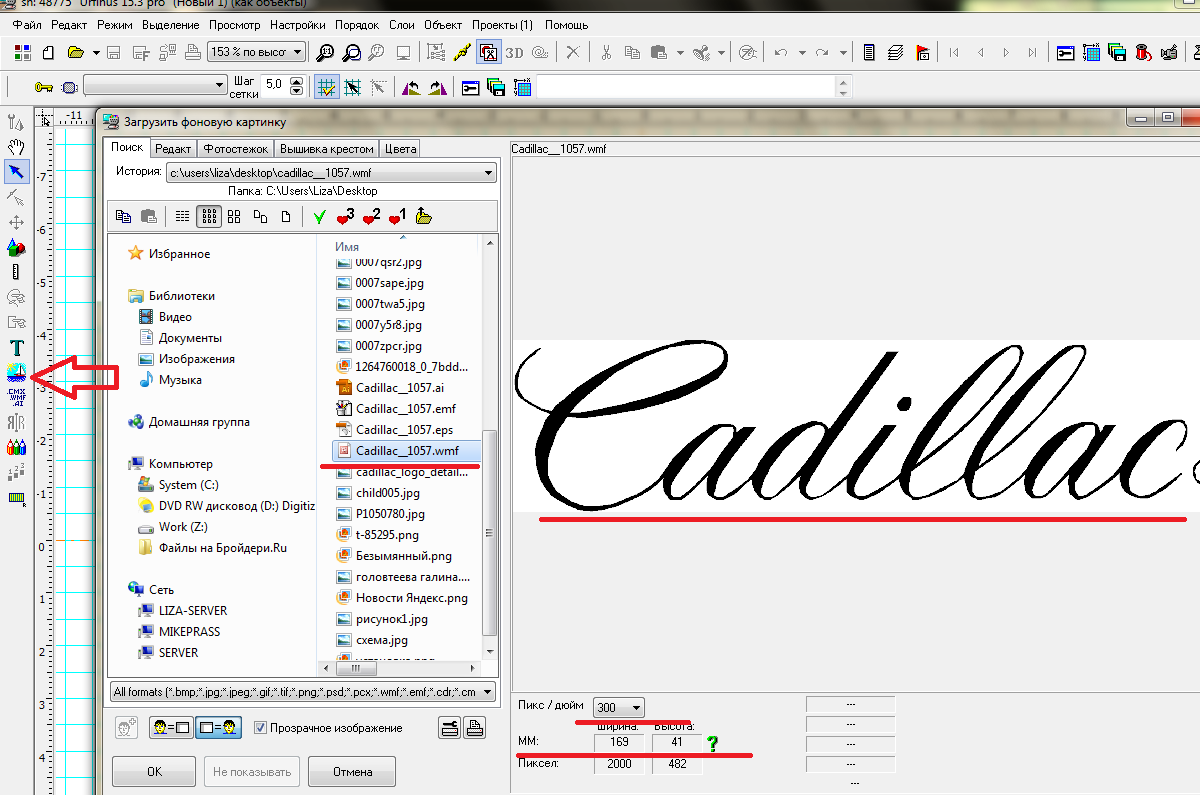The width and height of the screenshot is (1200, 795).
Task: Click the red thread spool icon
Action: click(1142, 53)
